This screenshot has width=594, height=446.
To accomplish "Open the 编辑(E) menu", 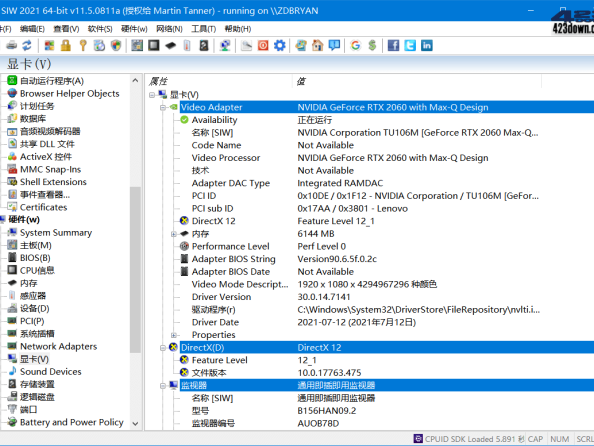I will tap(32, 29).
